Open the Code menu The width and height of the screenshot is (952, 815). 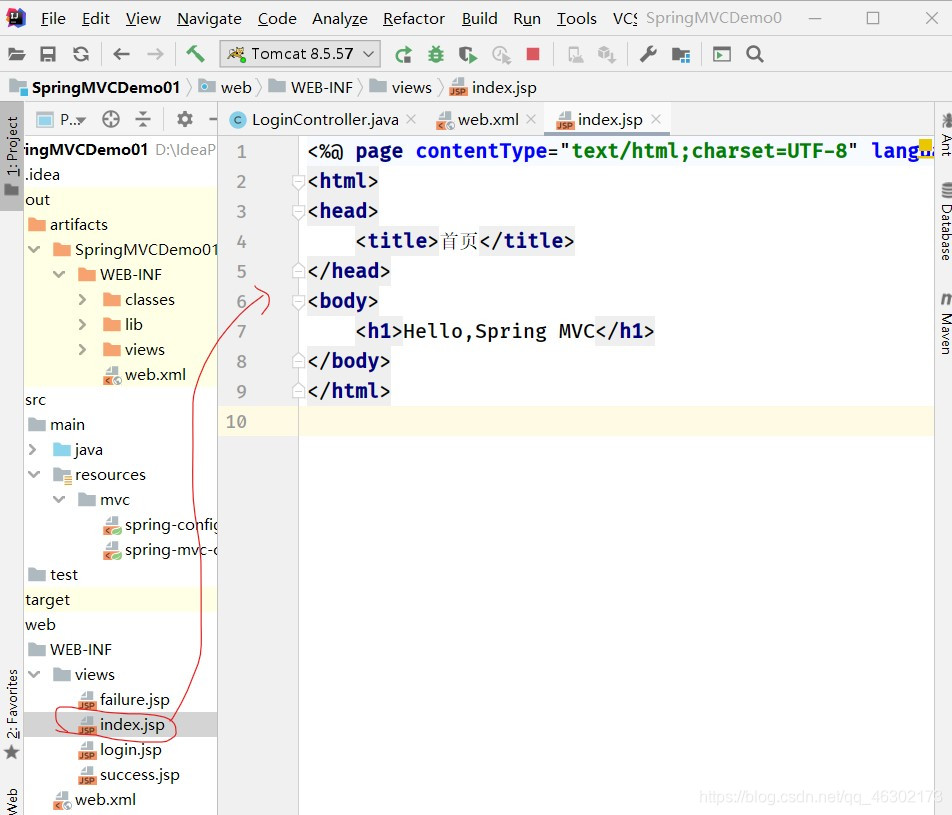click(x=277, y=19)
